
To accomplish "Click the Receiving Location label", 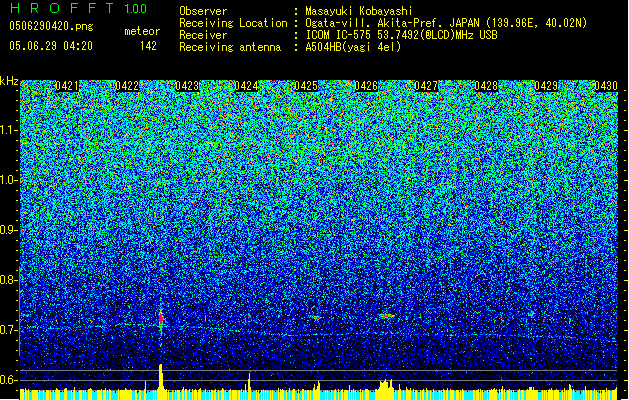I will [233, 23].
